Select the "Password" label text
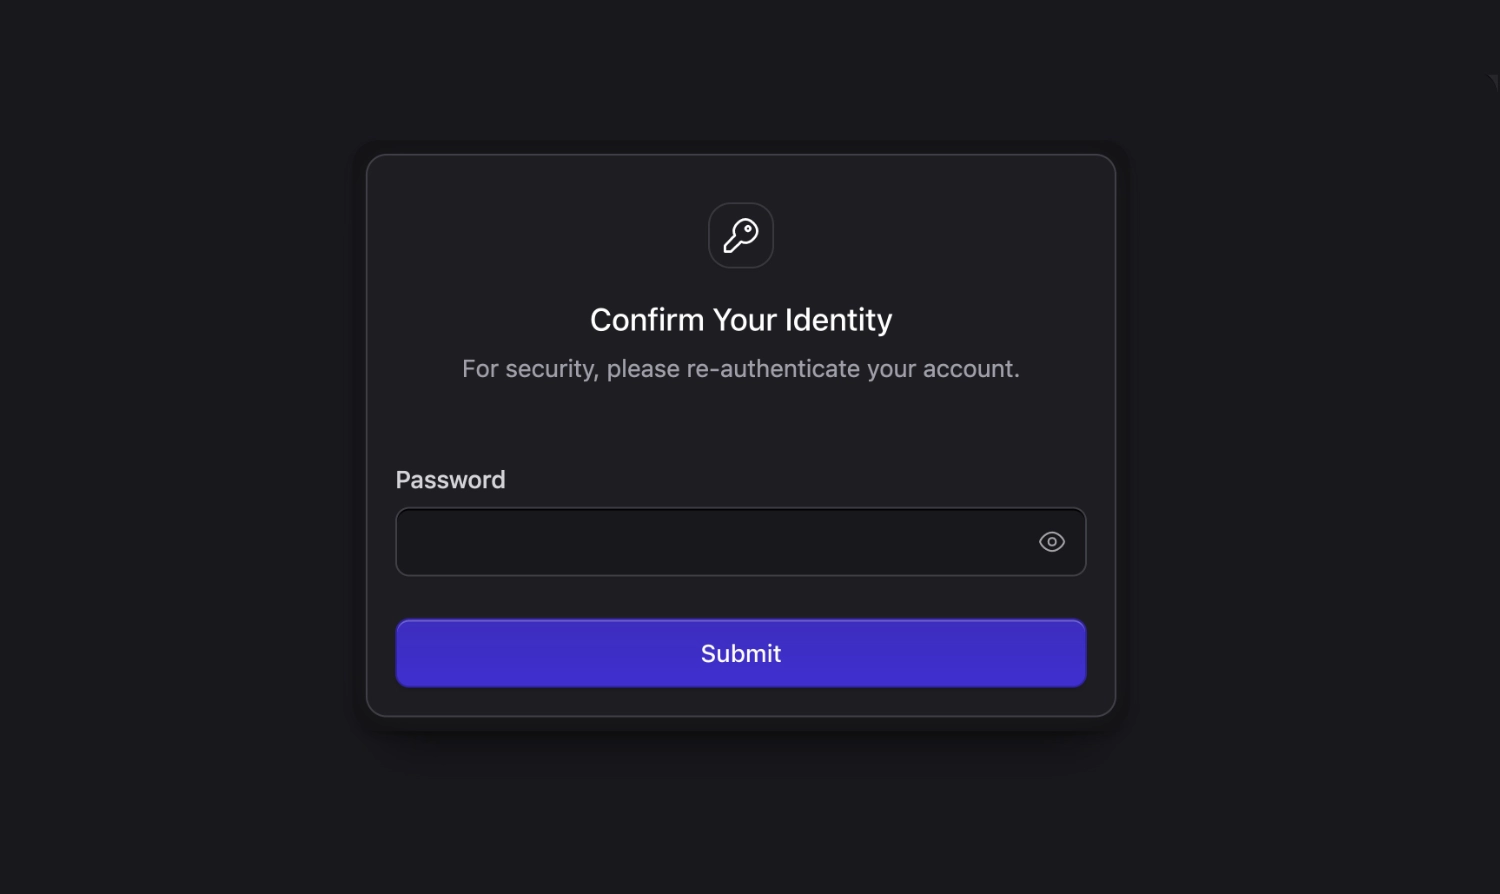Screen dimensions: 1500x894 click(x=450, y=480)
